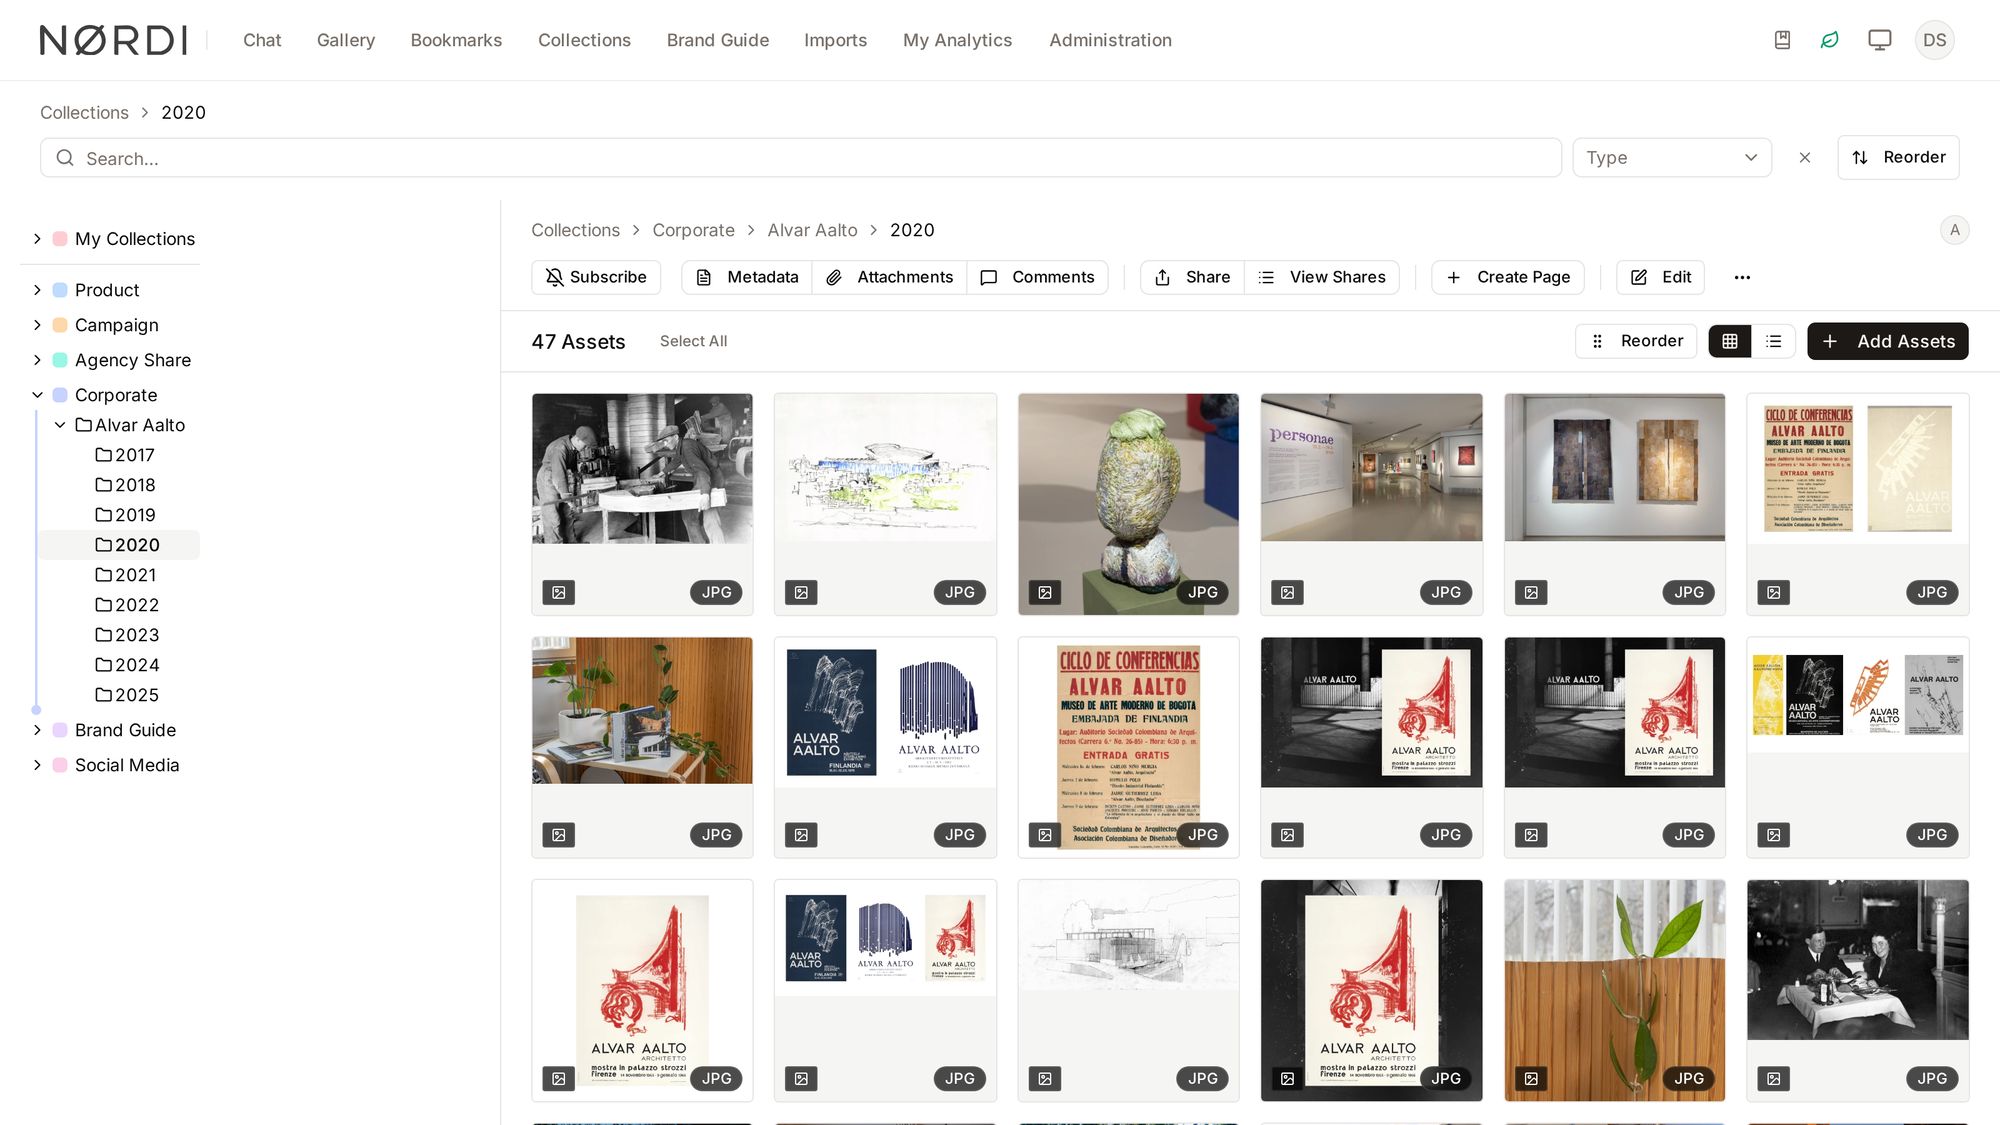The height and width of the screenshot is (1125, 2000).
Task: Open Comments panel
Action: [x=1037, y=277]
